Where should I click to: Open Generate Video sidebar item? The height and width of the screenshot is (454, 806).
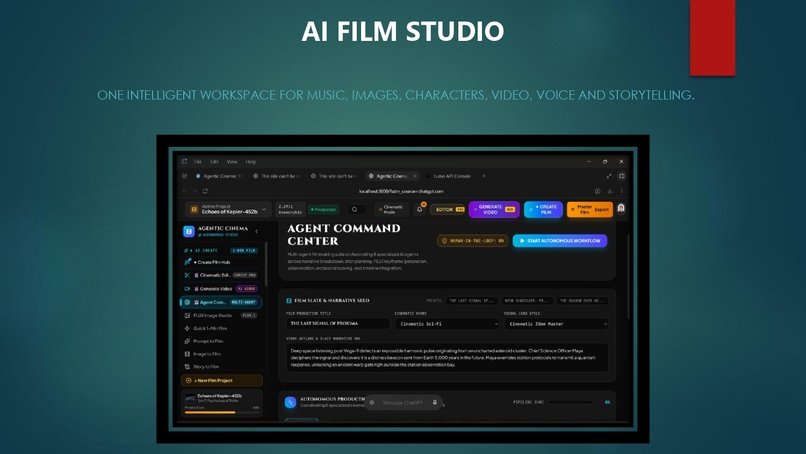click(x=221, y=288)
